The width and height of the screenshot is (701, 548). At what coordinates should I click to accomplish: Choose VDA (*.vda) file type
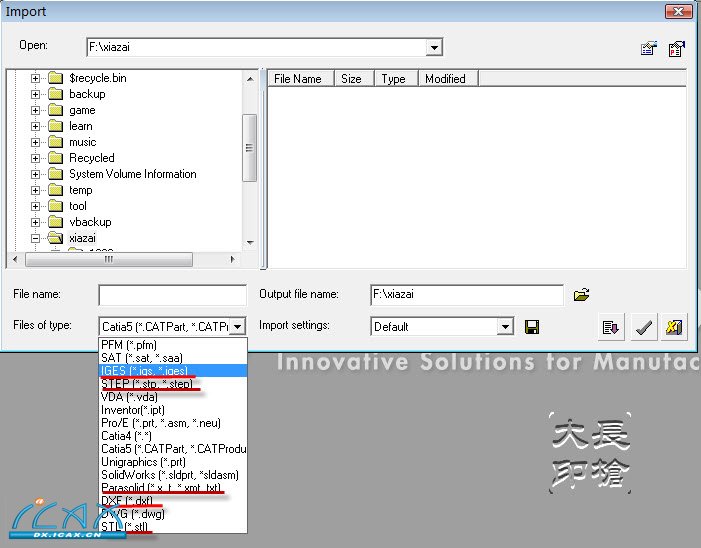point(173,397)
